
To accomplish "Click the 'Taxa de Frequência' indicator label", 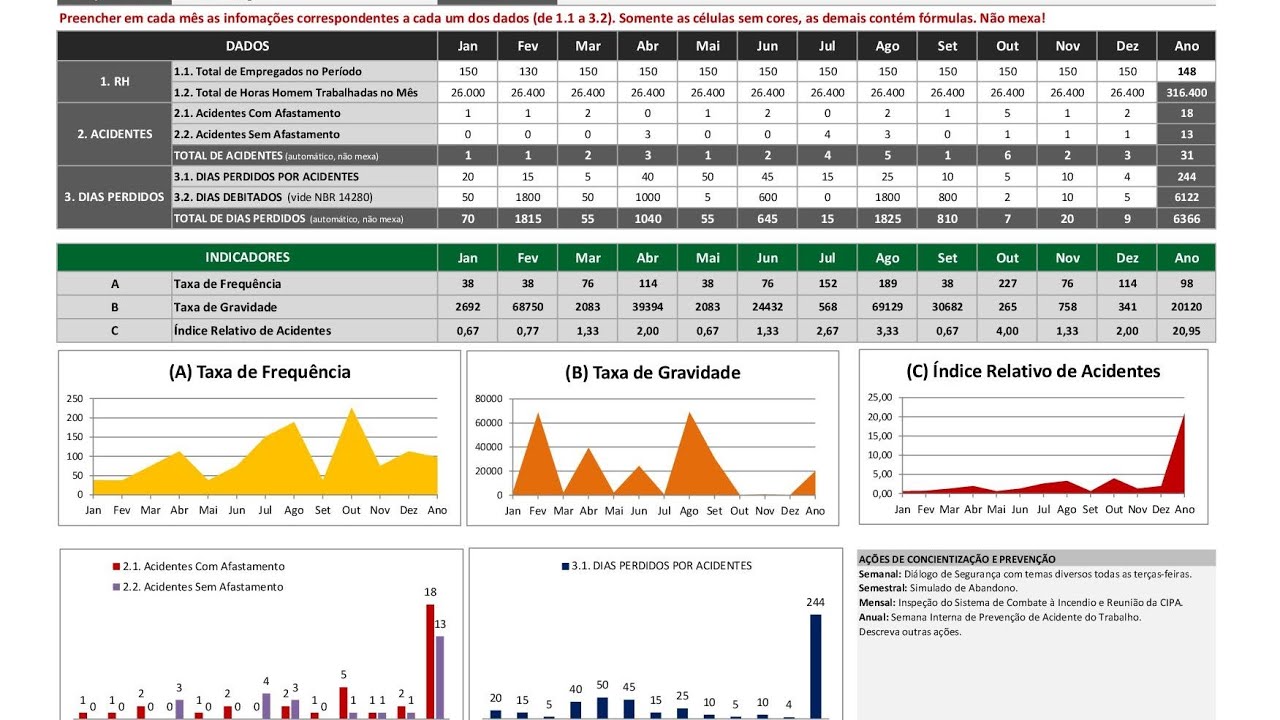I will coord(305,284).
